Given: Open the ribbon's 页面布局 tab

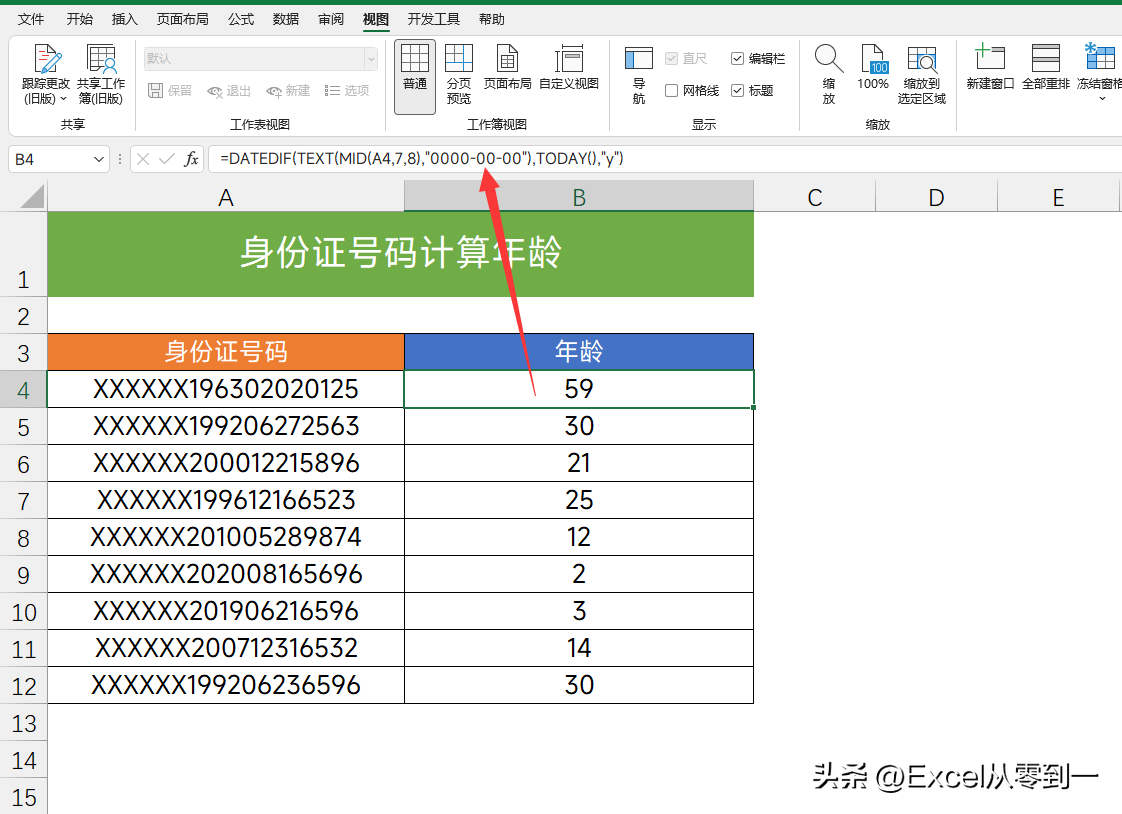Looking at the screenshot, I should 182,19.
